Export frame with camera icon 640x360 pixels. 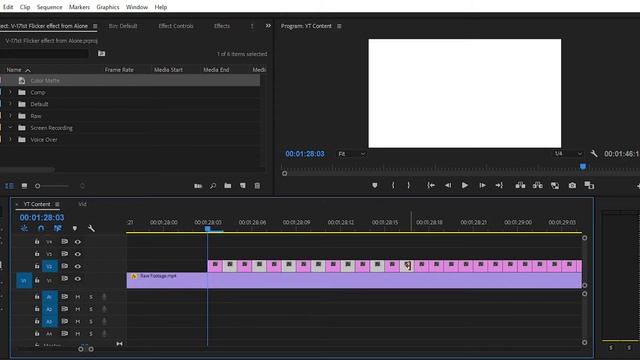pos(572,185)
